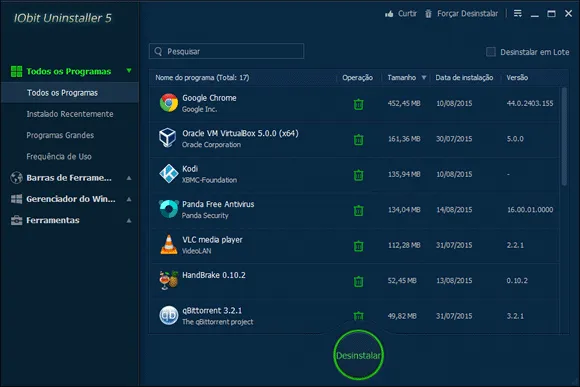Click trash icon for Oracle VM VirtualBox
This screenshot has height=387, width=580.
click(x=358, y=140)
